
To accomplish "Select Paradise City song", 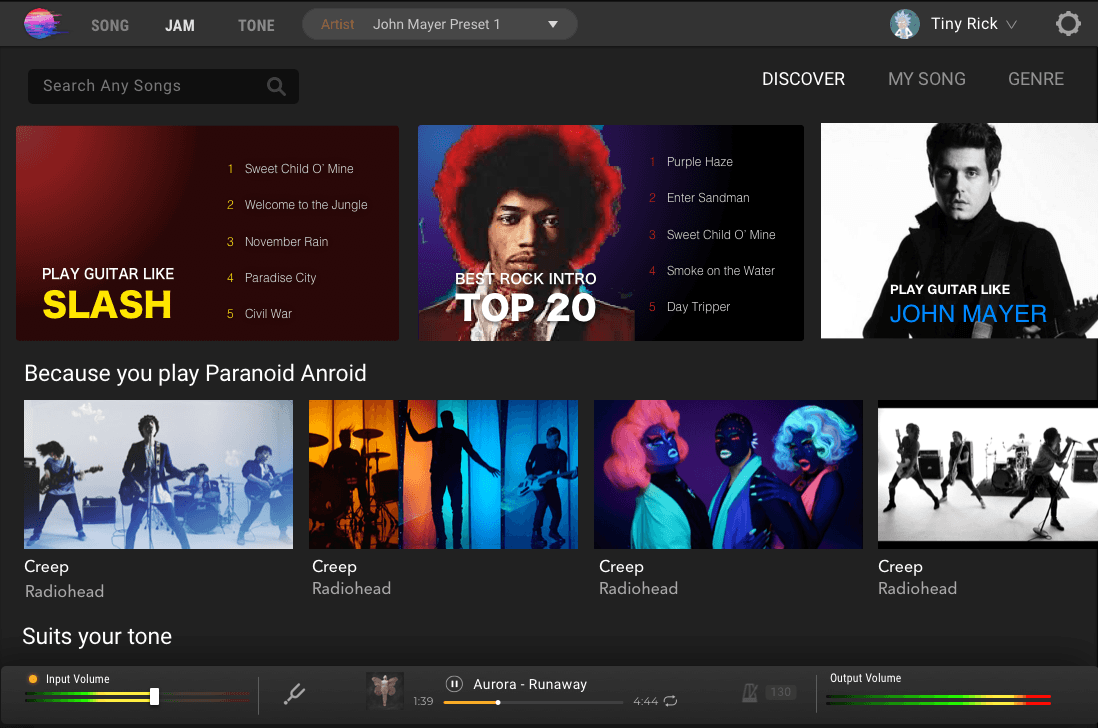I will [x=280, y=278].
